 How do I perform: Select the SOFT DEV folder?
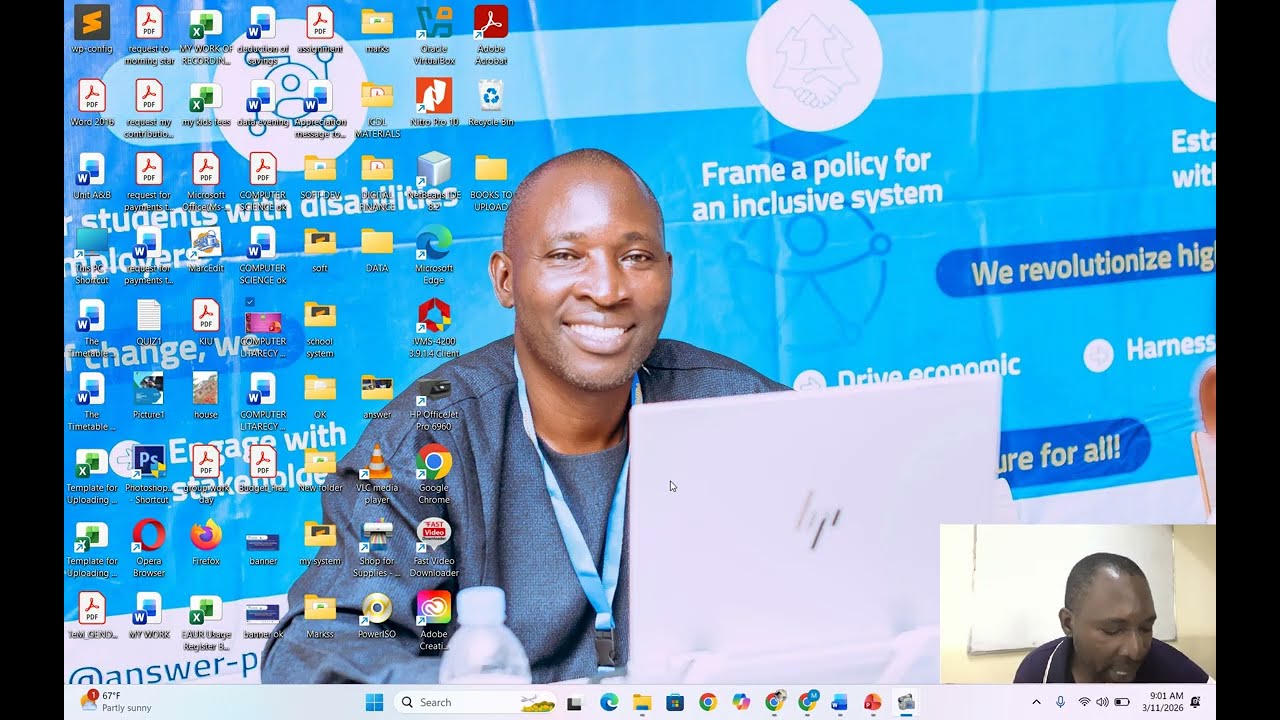[320, 176]
